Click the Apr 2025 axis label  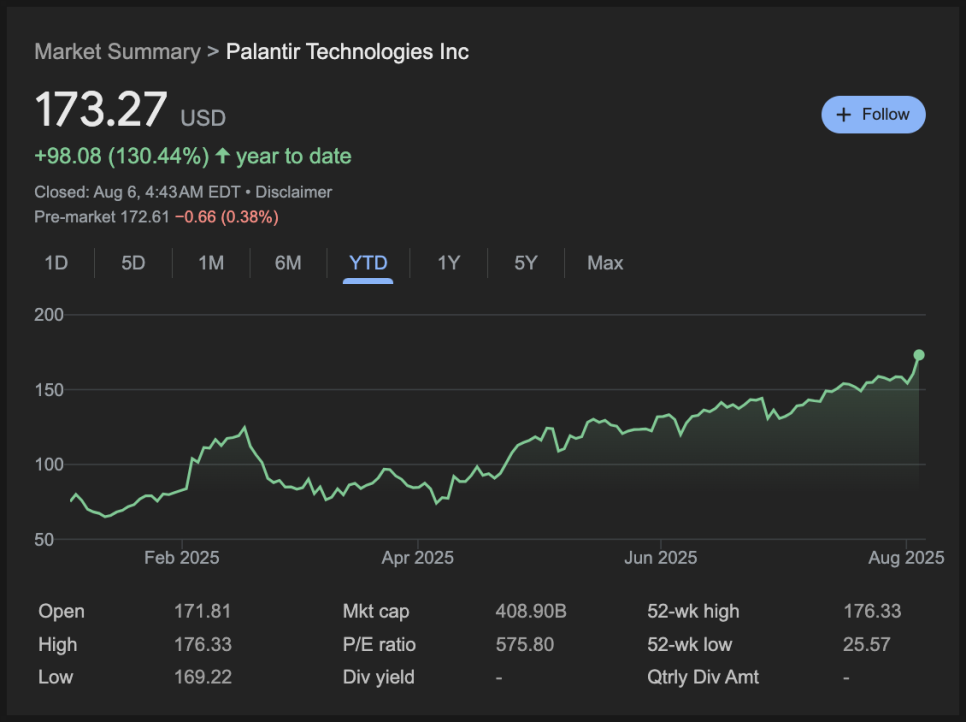tap(418, 558)
